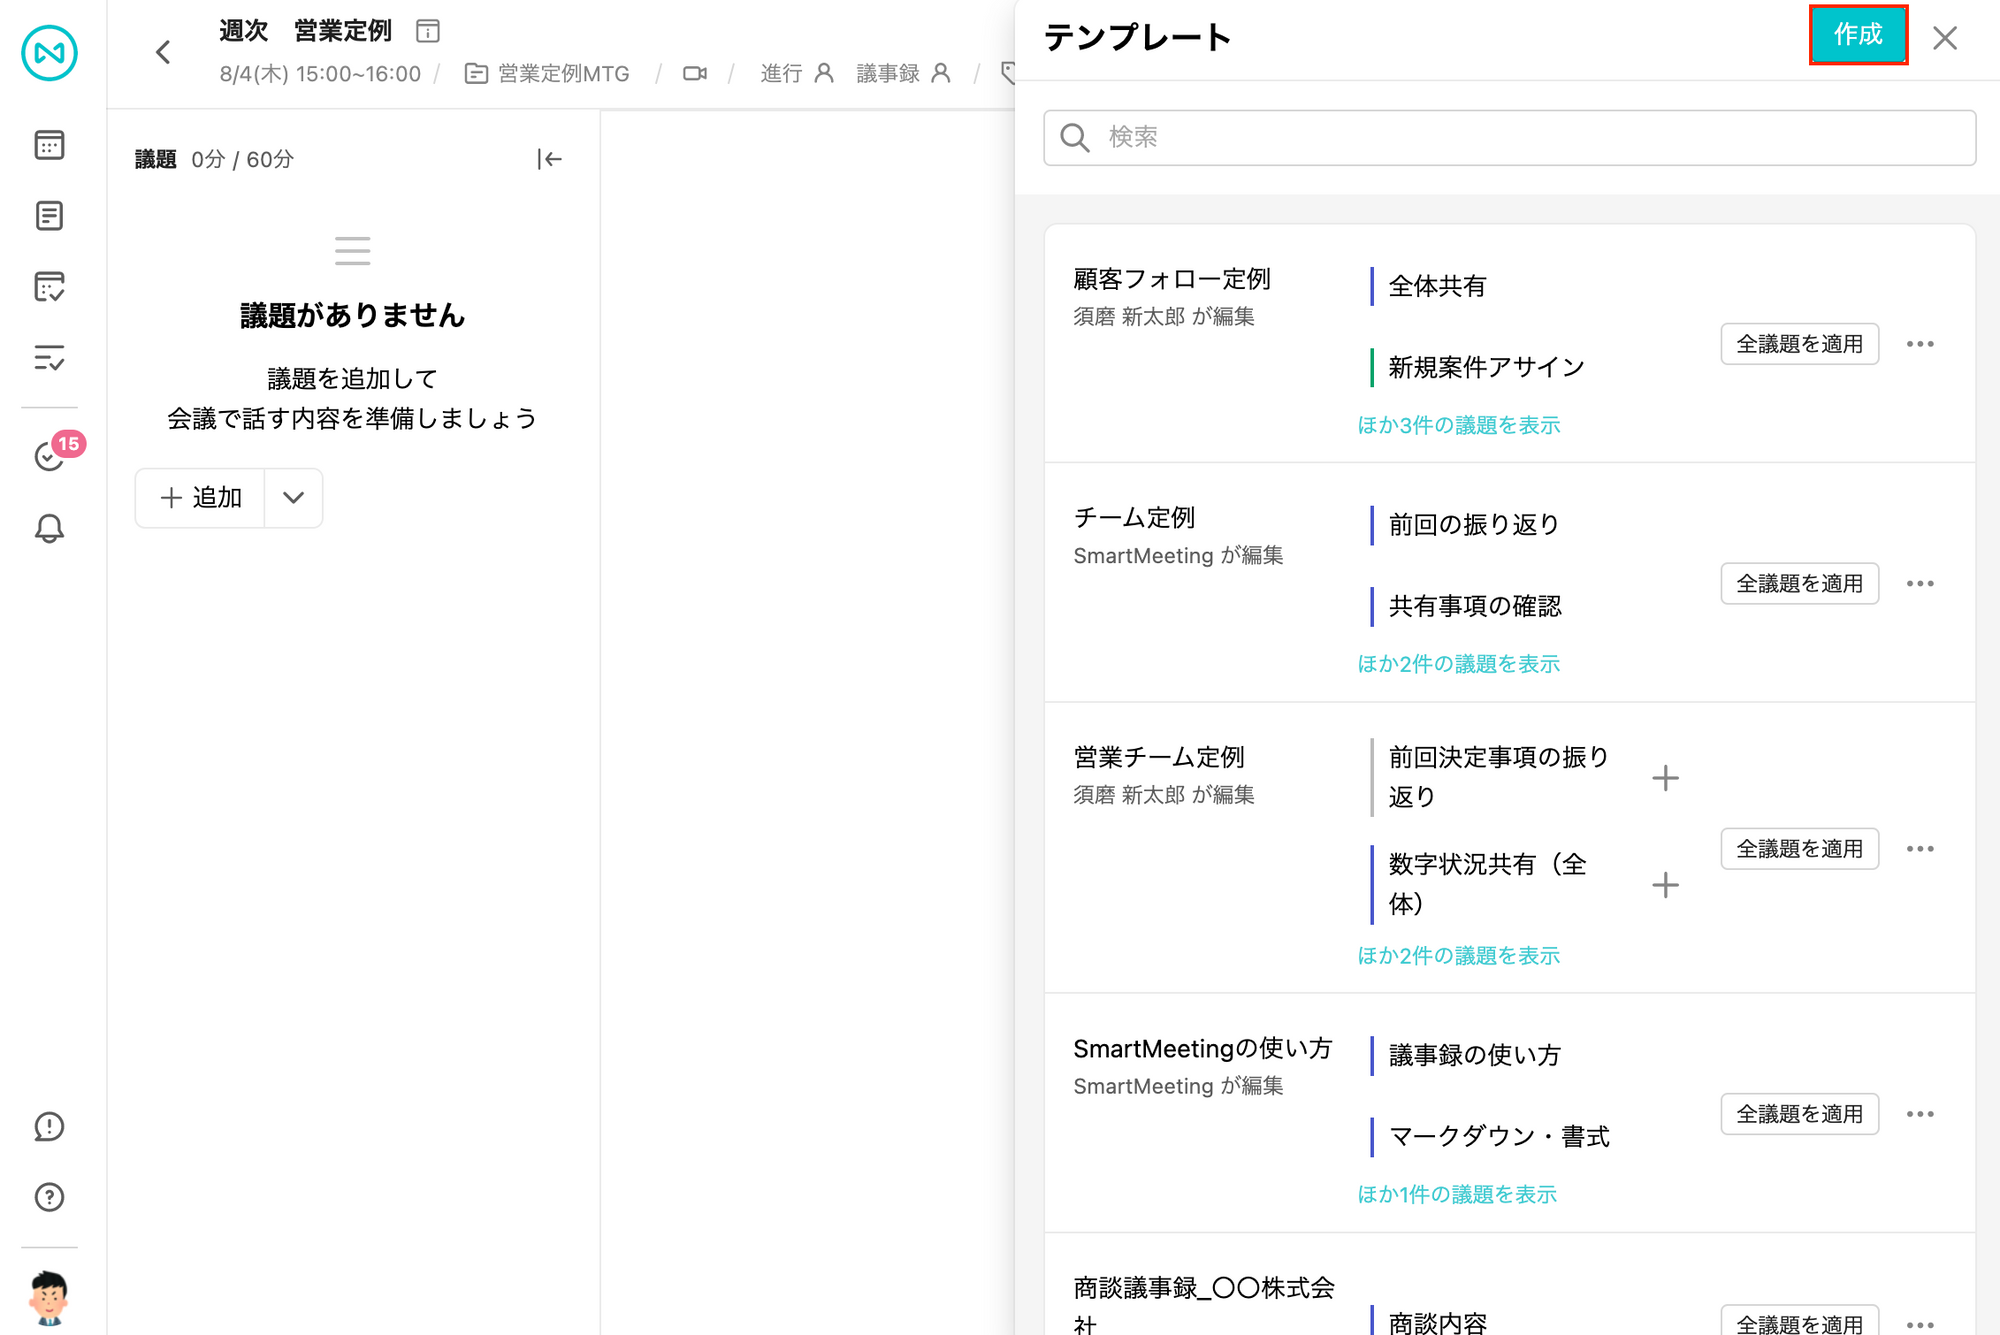The width and height of the screenshot is (2000, 1335).
Task: Click the video camera icon in header
Action: [x=695, y=73]
